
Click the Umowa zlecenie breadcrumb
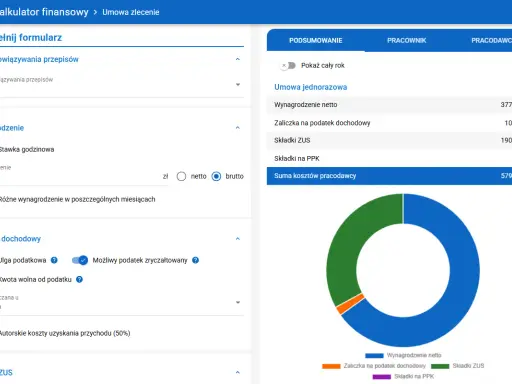coord(131,12)
